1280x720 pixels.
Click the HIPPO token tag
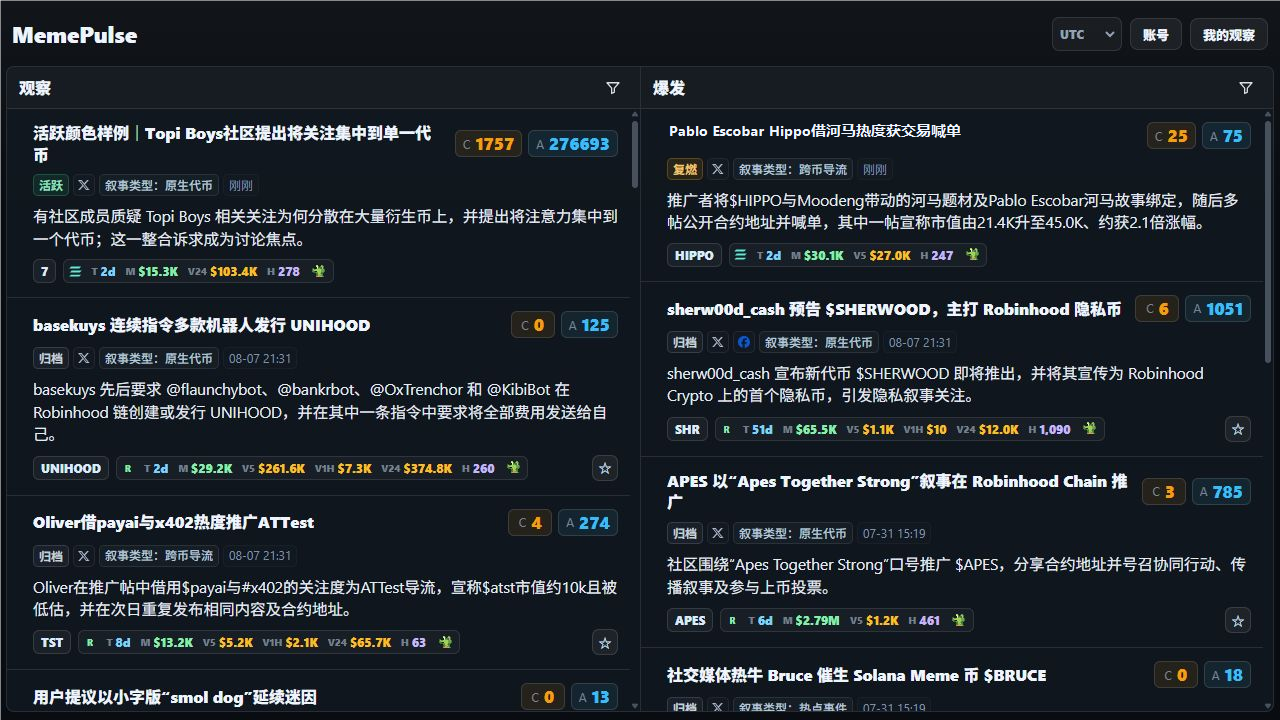coord(694,255)
